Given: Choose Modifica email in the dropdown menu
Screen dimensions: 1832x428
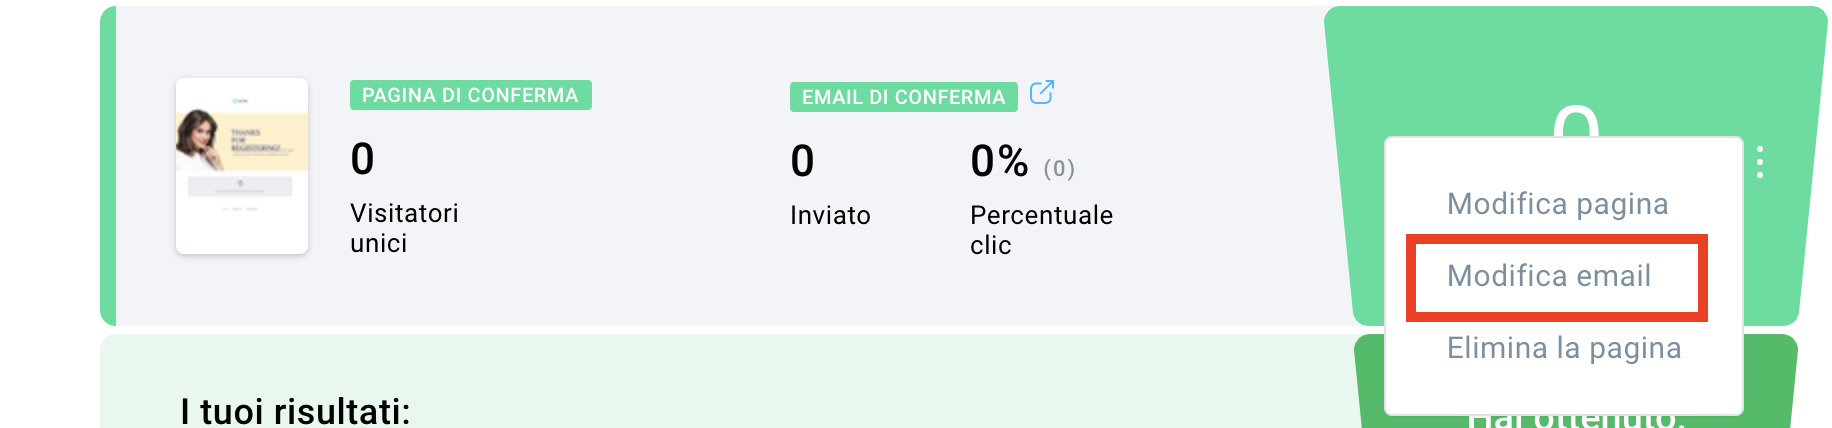Looking at the screenshot, I should coord(1548,276).
